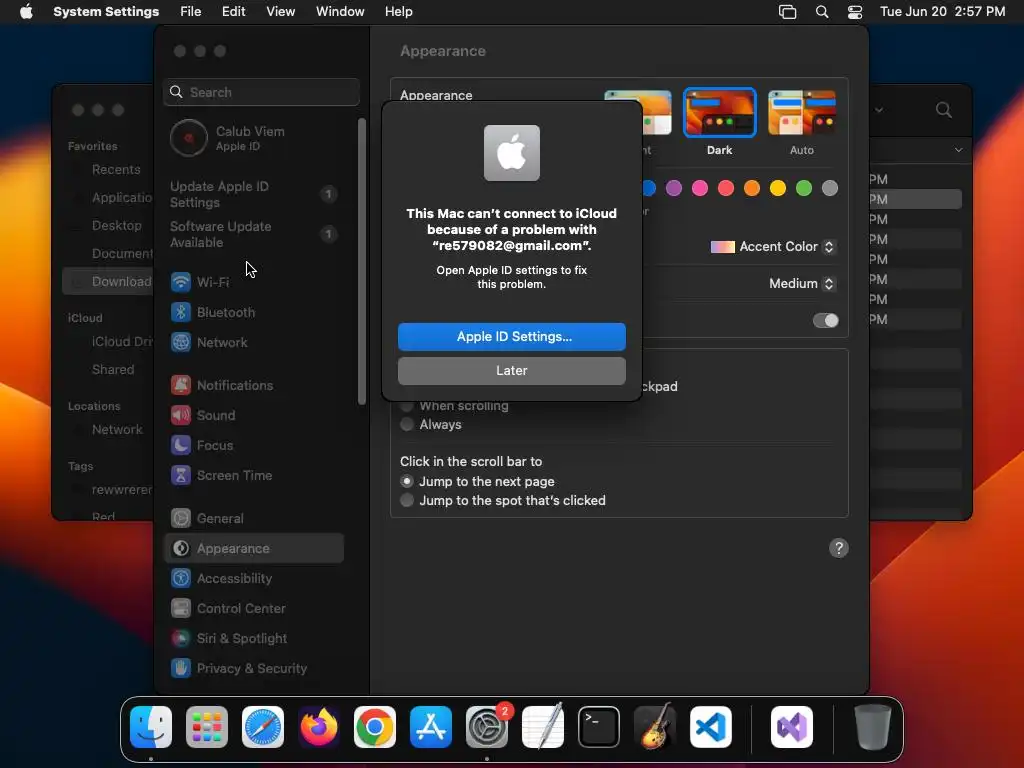Select Jump to the next page option
Screen dimensions: 1024x768
click(407, 481)
